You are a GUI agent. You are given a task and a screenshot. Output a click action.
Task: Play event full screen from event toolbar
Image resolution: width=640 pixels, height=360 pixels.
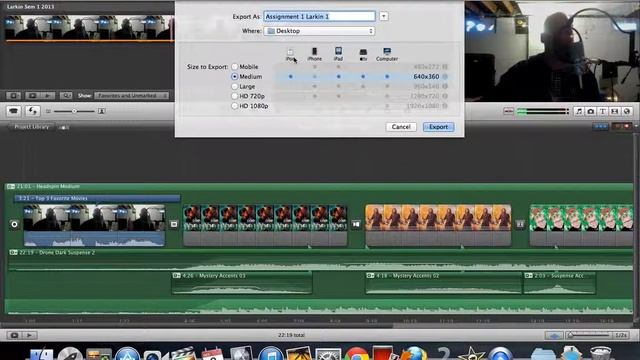(x=32, y=96)
